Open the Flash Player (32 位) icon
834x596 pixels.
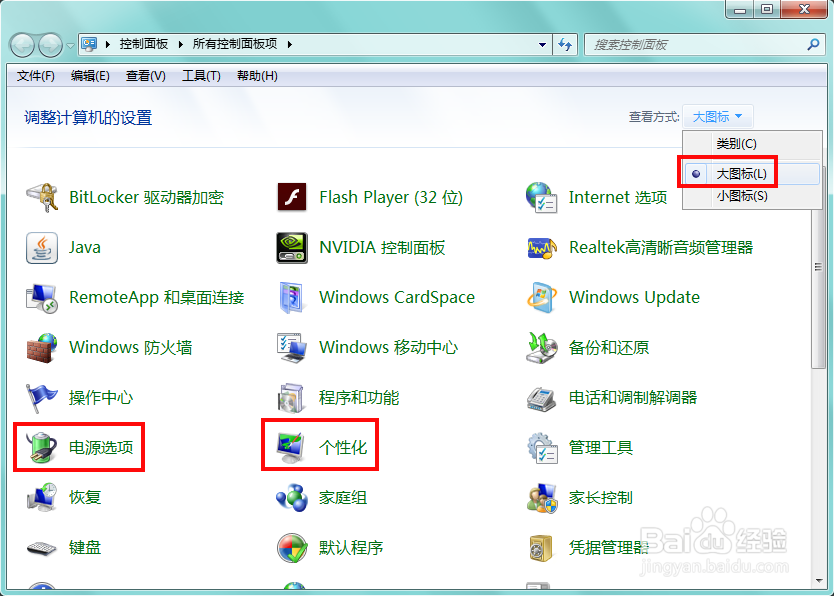pyautogui.click(x=291, y=197)
